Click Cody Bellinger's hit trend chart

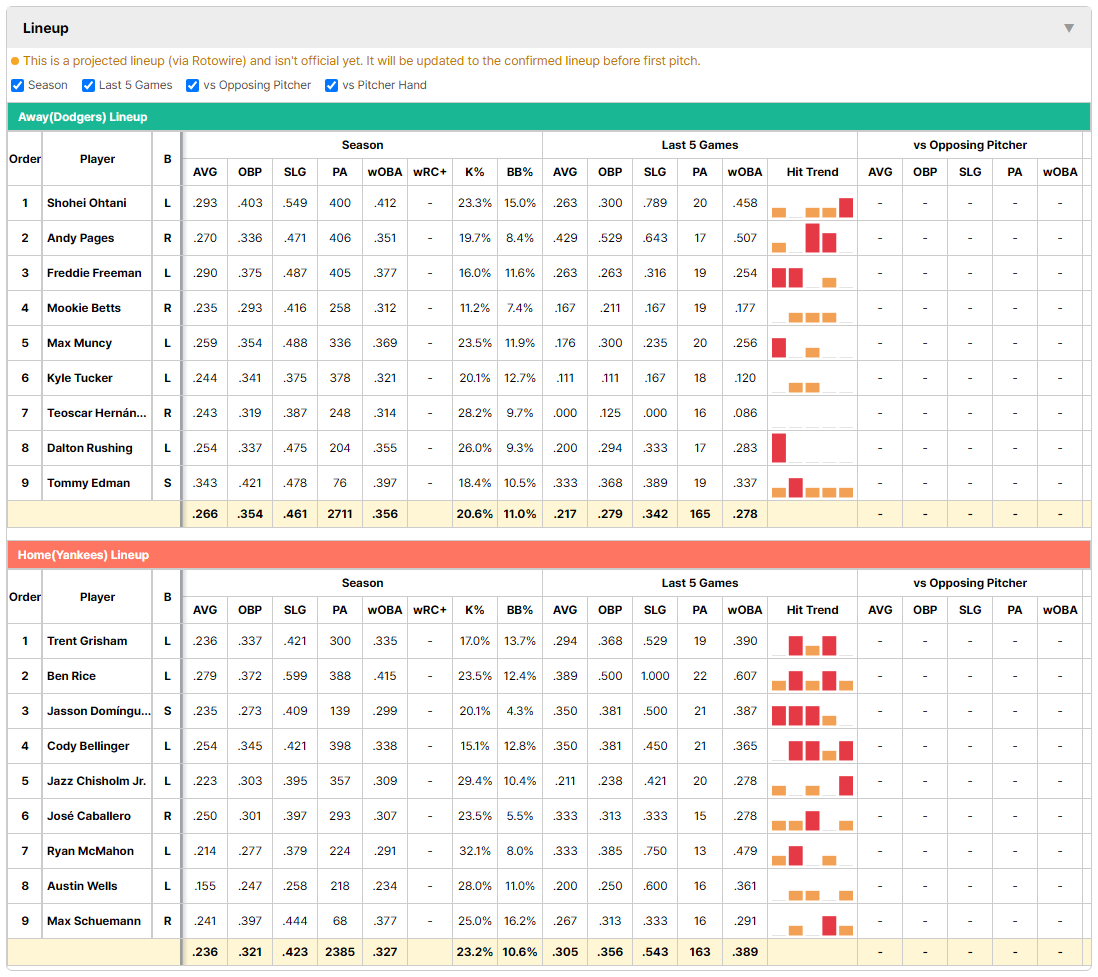click(812, 750)
